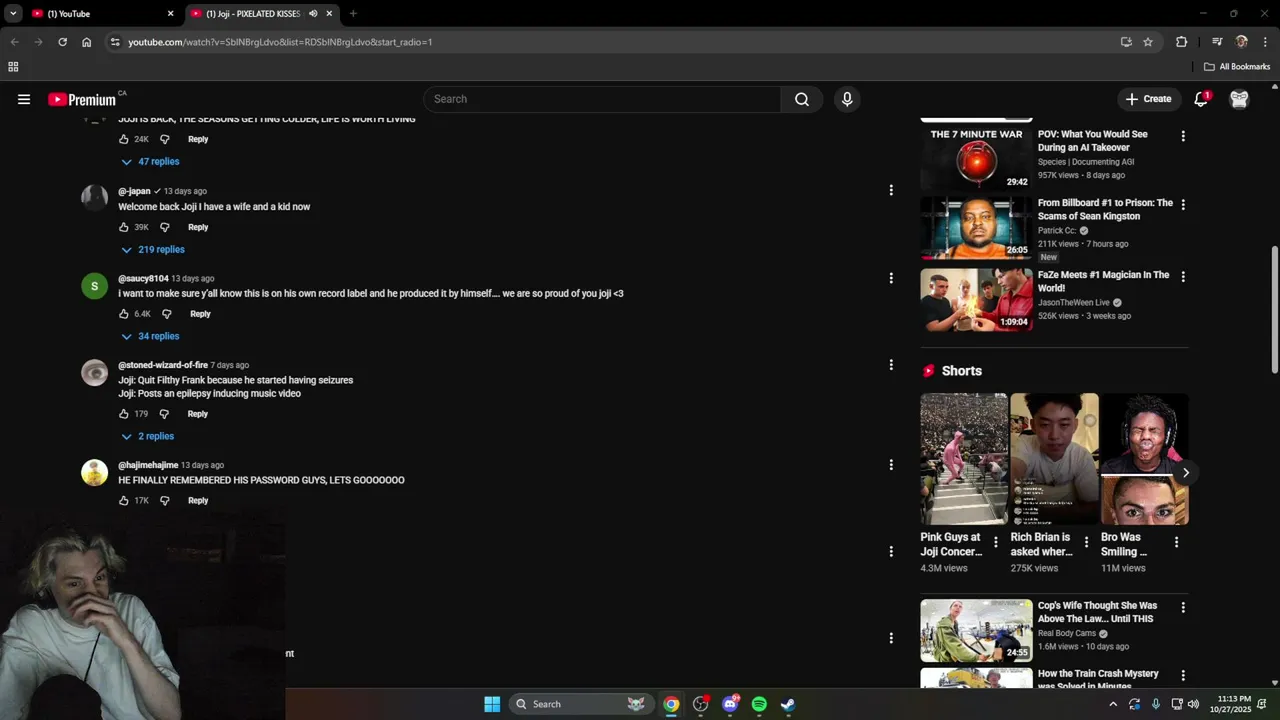Open options menu for @-japan comment
Viewport: 1280px width, 720px height.
[891, 190]
